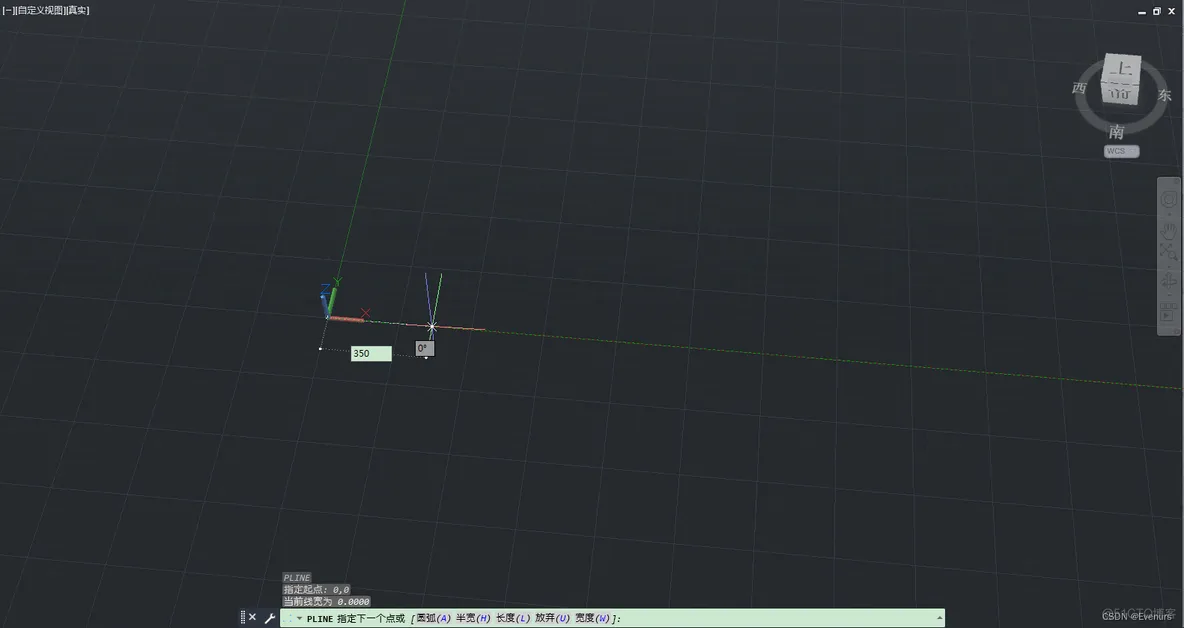Expand command history with arrow at right end

[939, 617]
